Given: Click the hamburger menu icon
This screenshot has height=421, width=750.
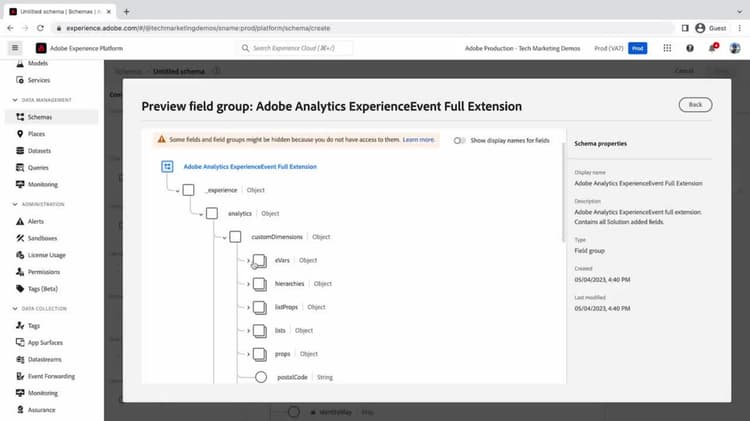Looking at the screenshot, I should pos(15,48).
